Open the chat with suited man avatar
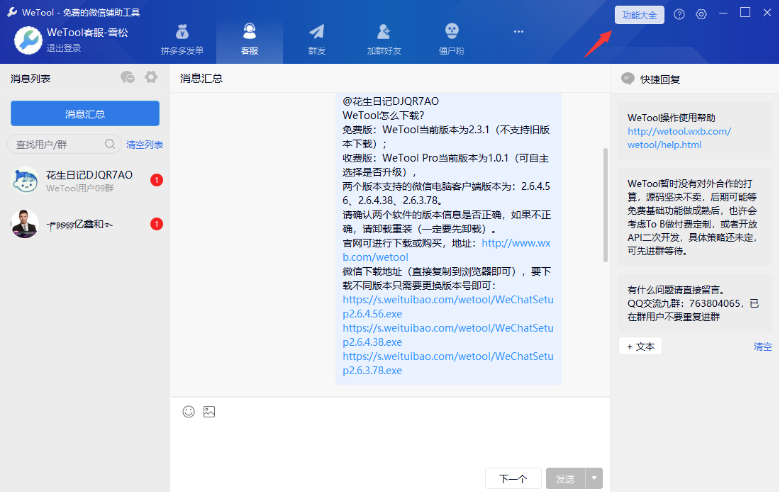 point(85,224)
